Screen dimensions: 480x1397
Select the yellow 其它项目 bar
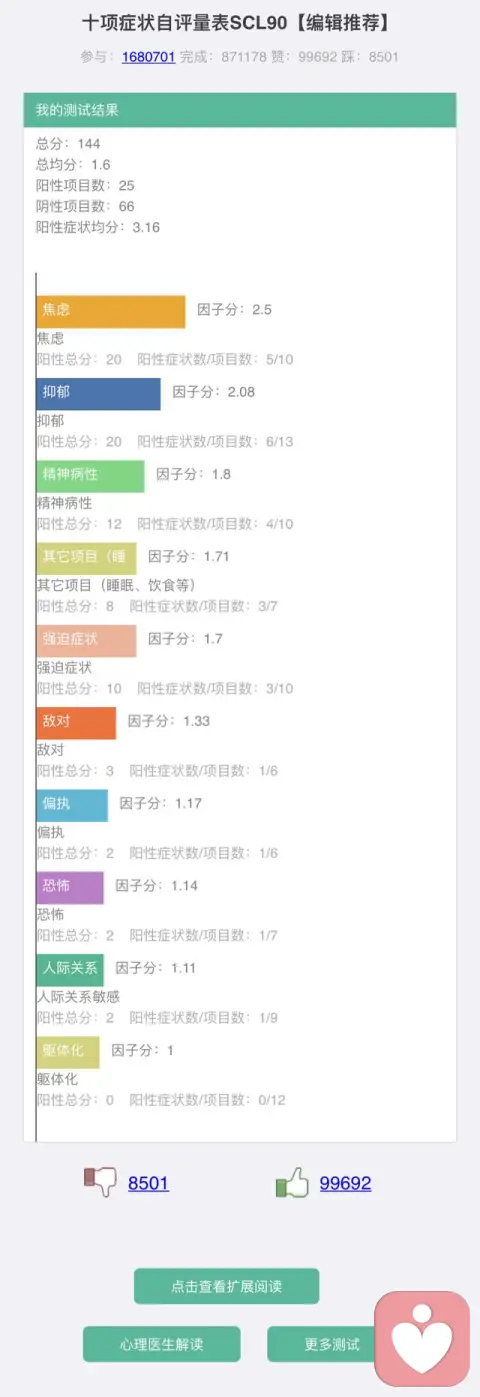coord(87,558)
